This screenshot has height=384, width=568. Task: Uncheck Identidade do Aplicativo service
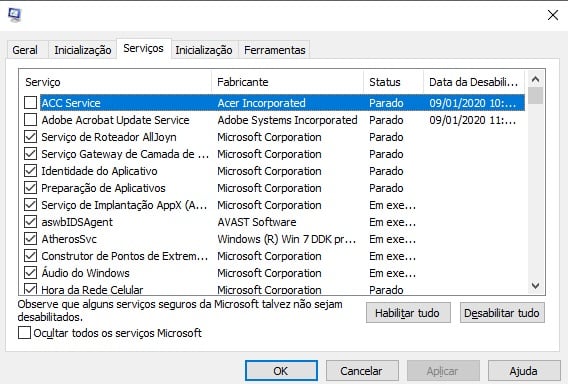click(30, 171)
